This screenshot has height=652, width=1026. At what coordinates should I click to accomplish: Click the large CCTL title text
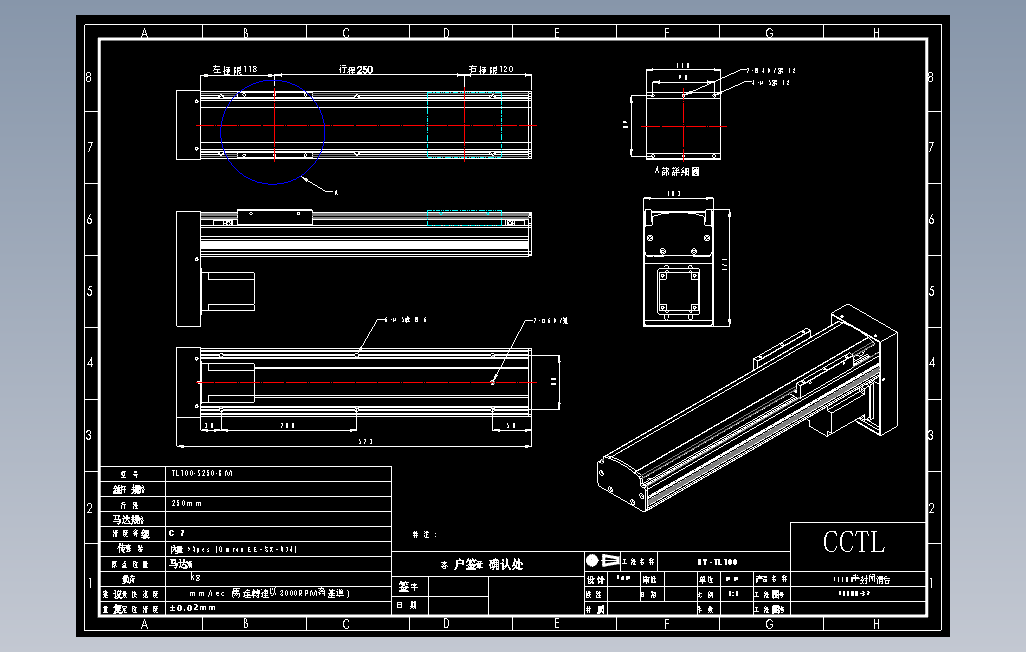coord(854,542)
